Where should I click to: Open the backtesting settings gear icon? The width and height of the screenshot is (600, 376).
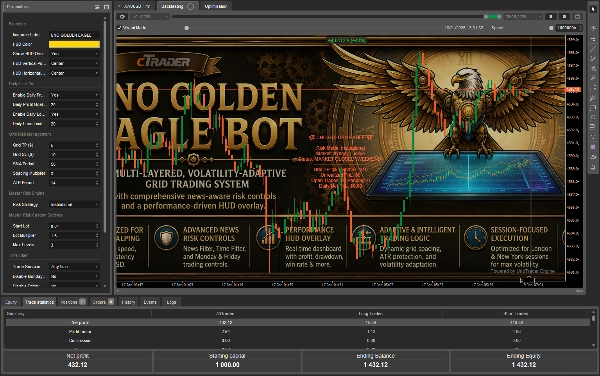[122, 16]
